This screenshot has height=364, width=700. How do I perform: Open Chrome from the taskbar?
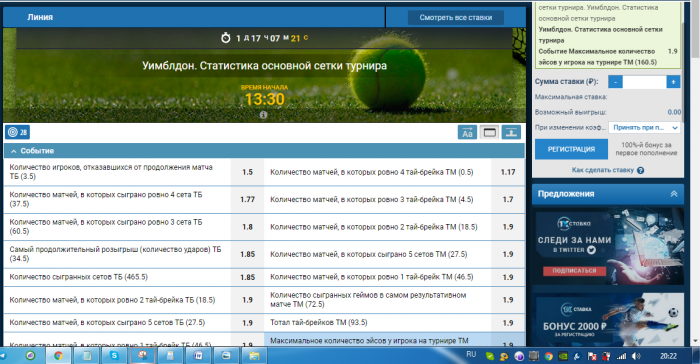[x=58, y=356]
